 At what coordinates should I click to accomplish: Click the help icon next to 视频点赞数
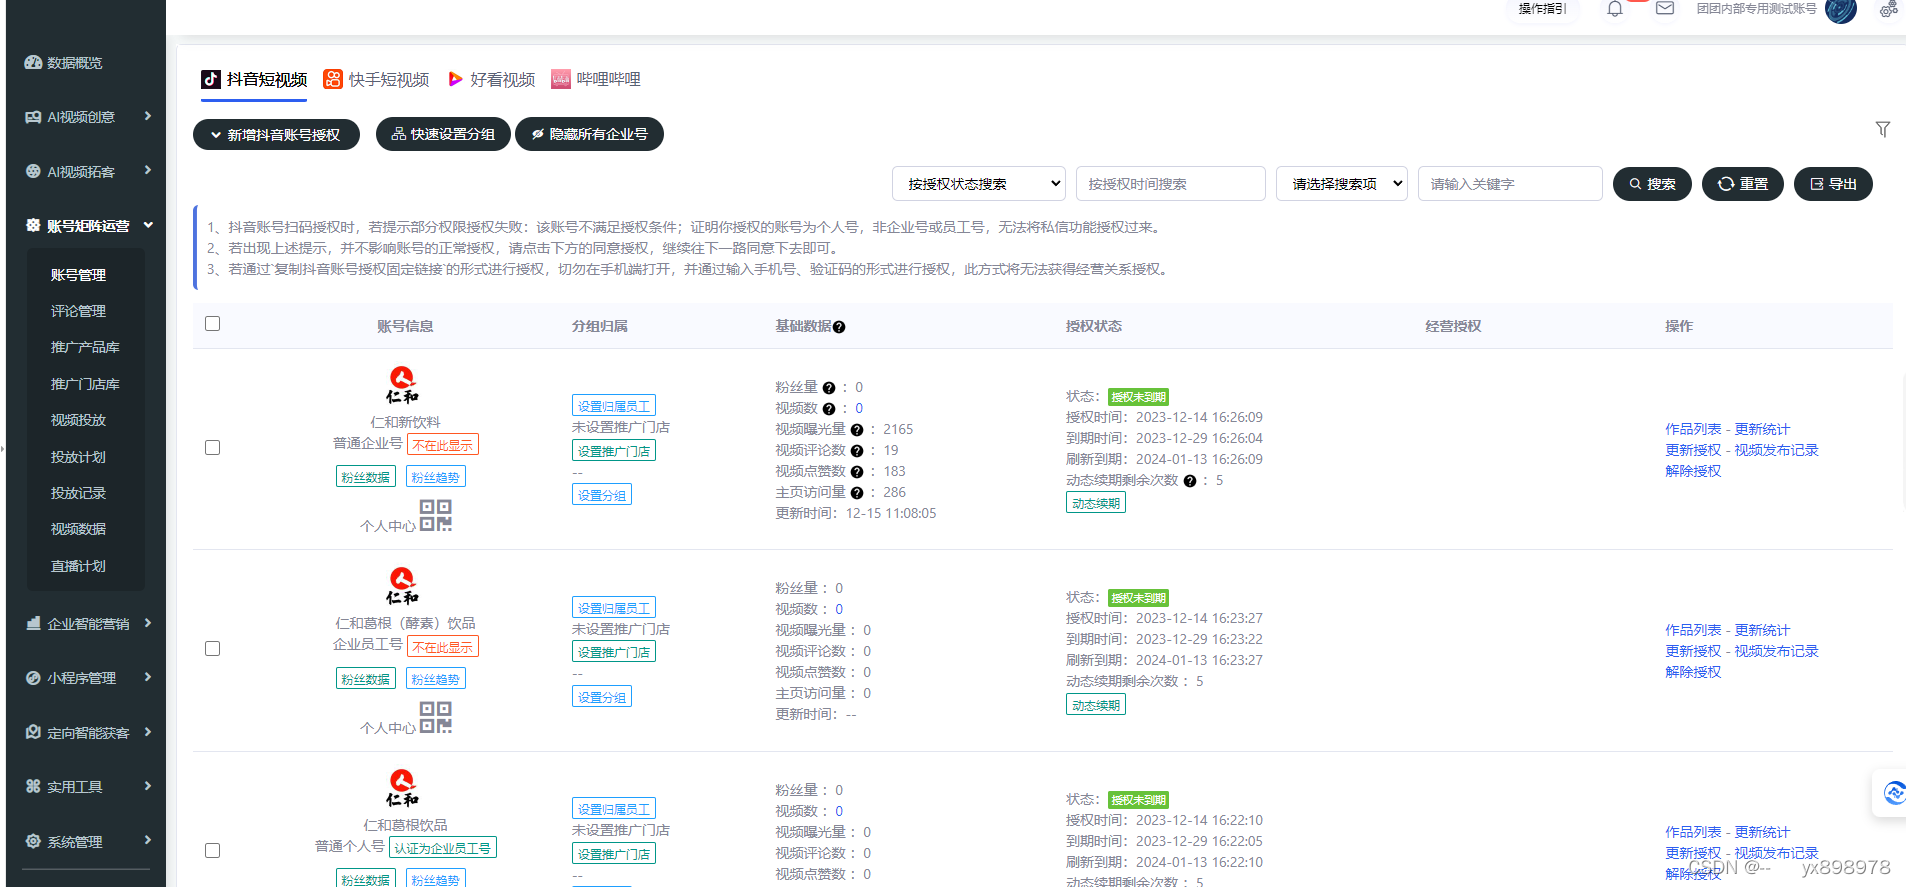[x=857, y=472]
